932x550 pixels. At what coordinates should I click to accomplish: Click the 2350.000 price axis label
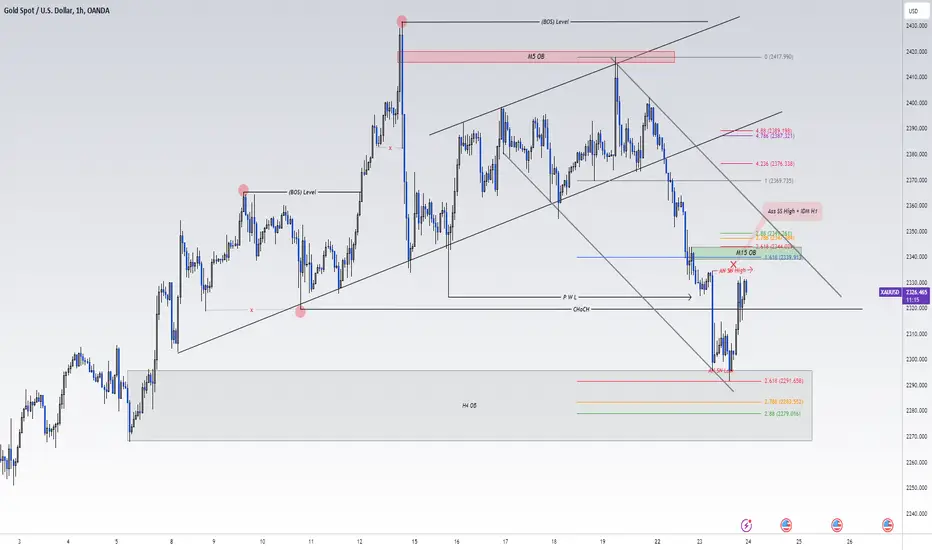916,231
